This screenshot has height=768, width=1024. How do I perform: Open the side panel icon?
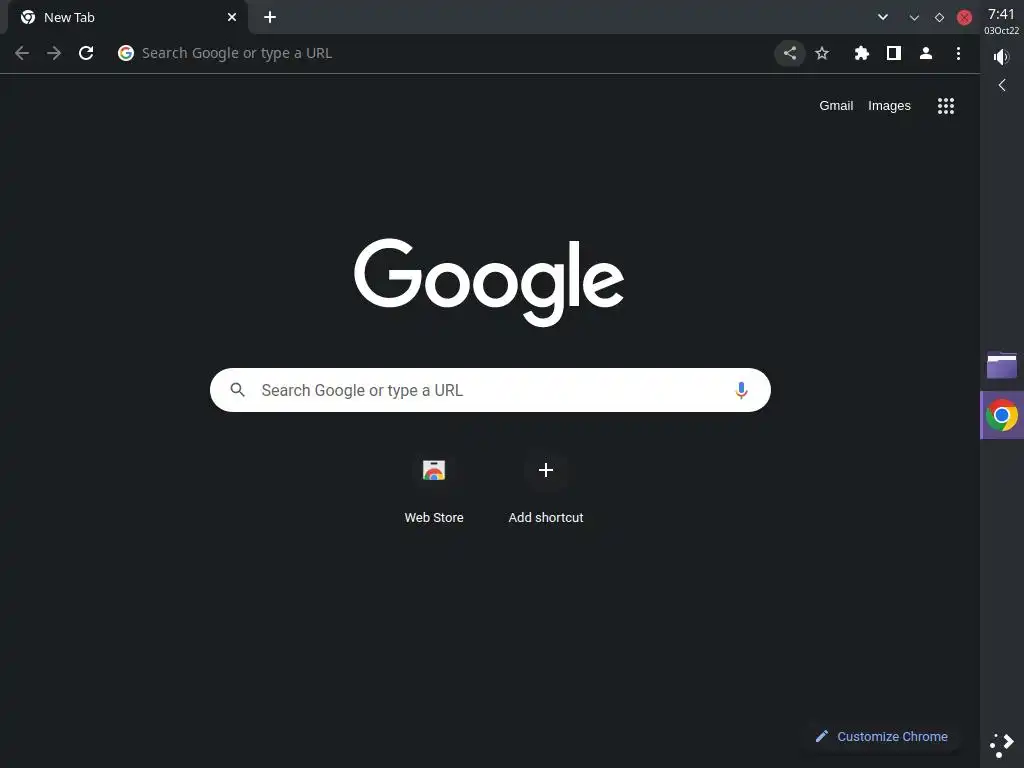894,53
